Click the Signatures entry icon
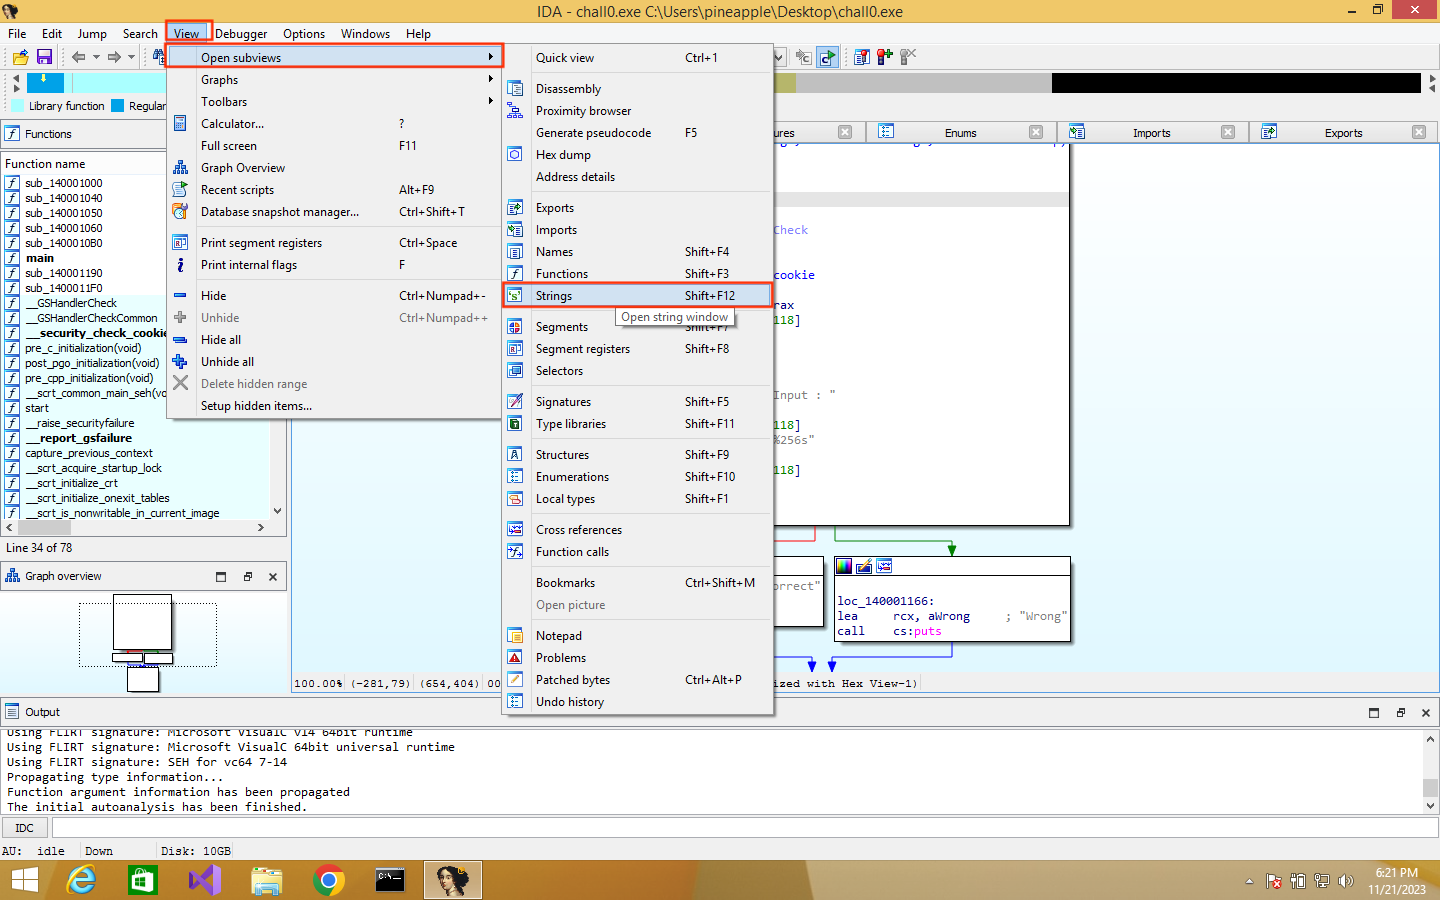The height and width of the screenshot is (900, 1440). click(x=515, y=401)
